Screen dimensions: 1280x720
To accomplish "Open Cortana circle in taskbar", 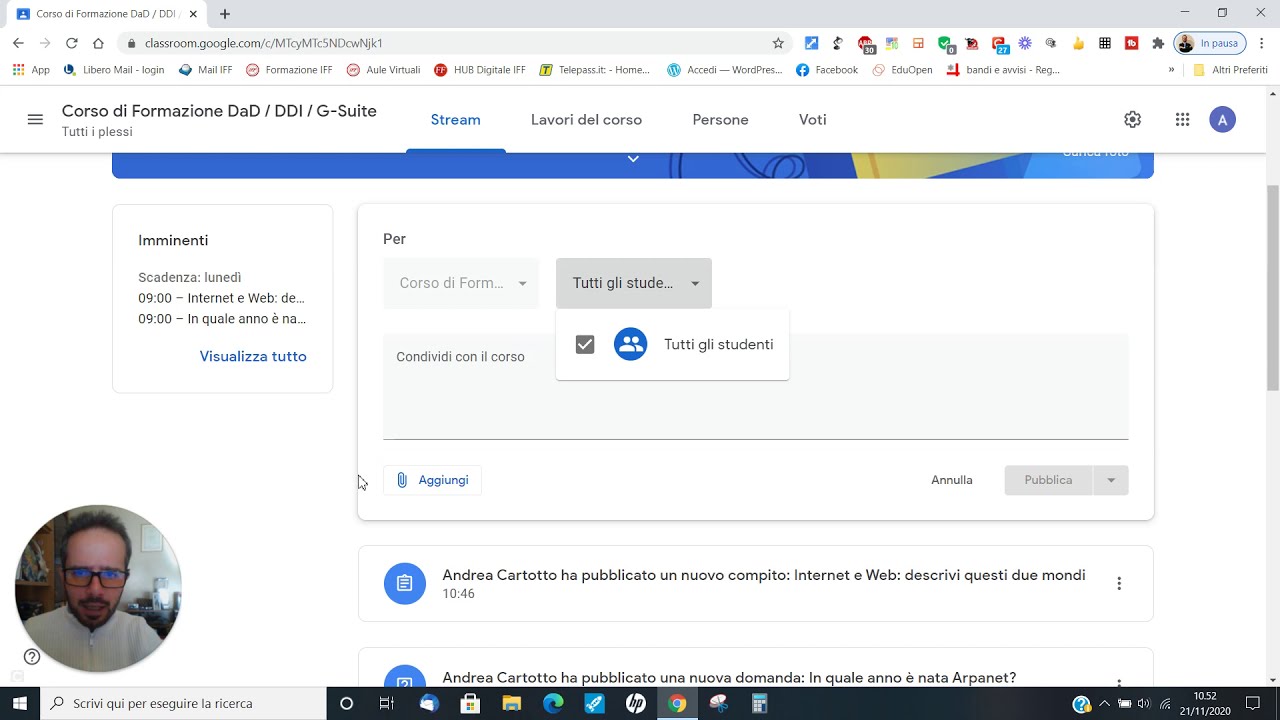I will click(346, 704).
